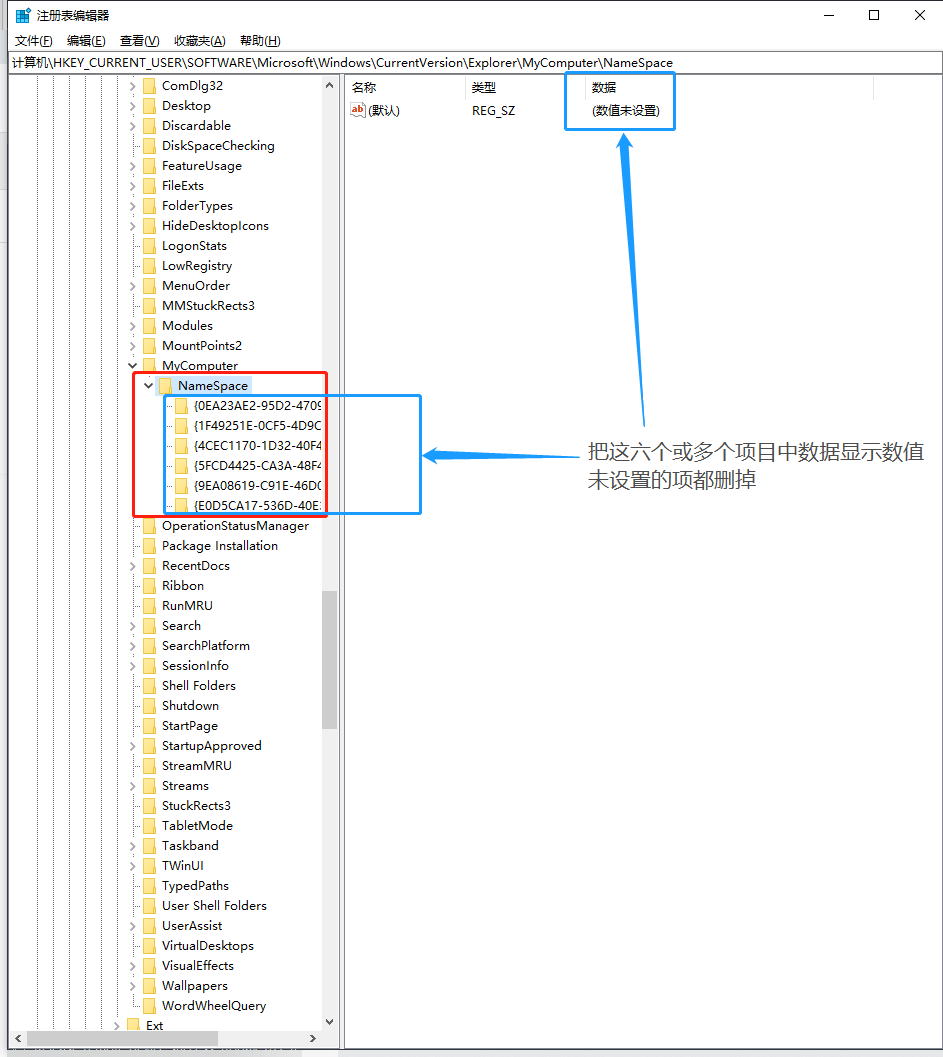Open the 文件(F) menu

coord(34,40)
